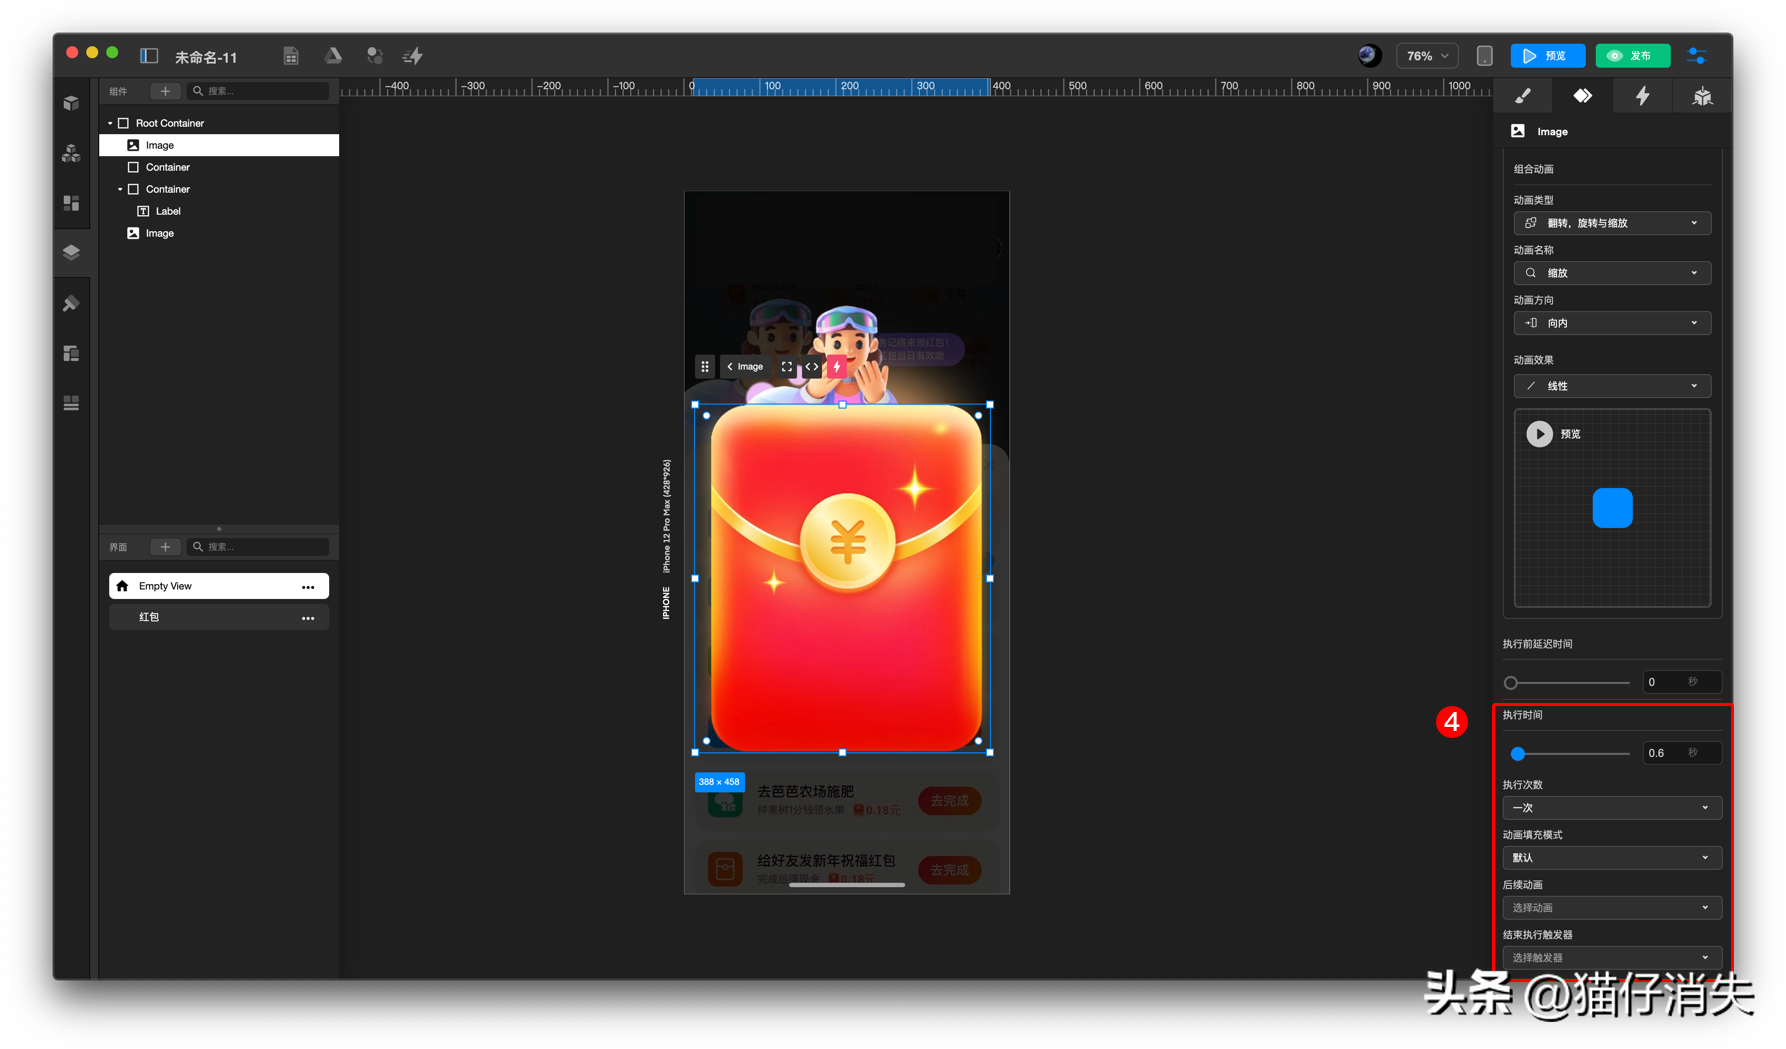Open the 执行次数 一次 dropdown
Image resolution: width=1786 pixels, height=1049 pixels.
(1612, 808)
